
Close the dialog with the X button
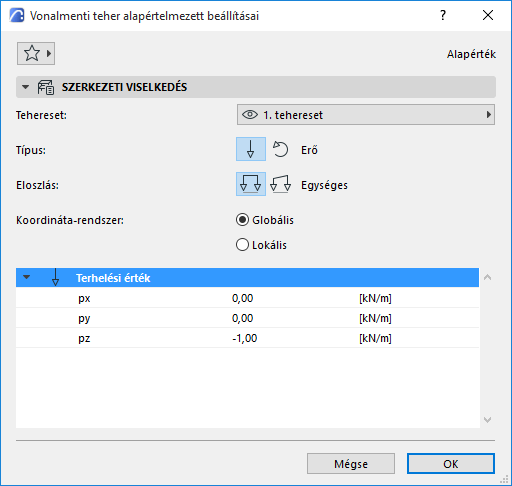point(488,15)
